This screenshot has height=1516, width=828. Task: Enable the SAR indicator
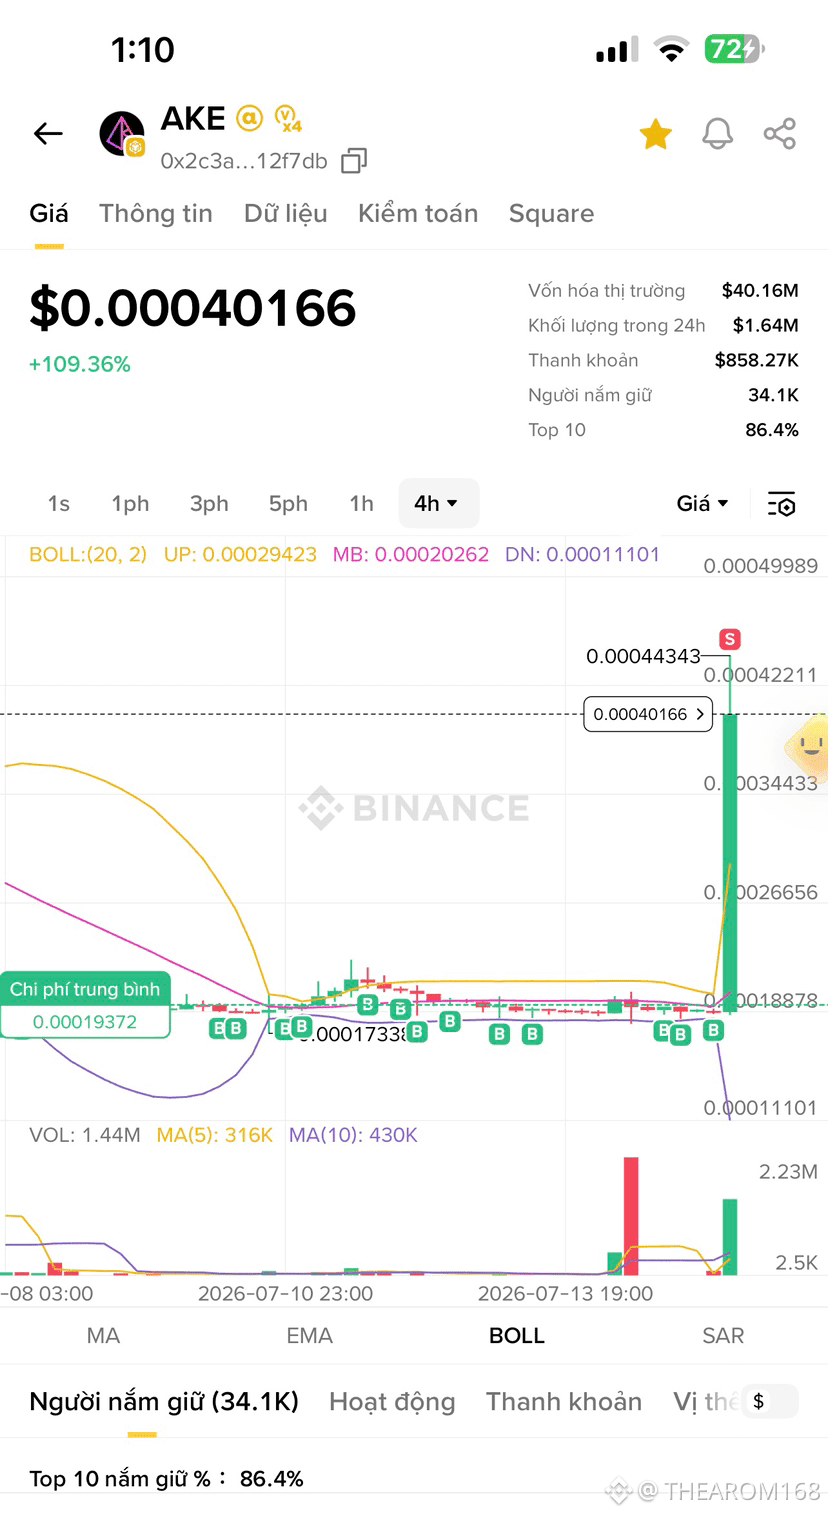point(723,1336)
